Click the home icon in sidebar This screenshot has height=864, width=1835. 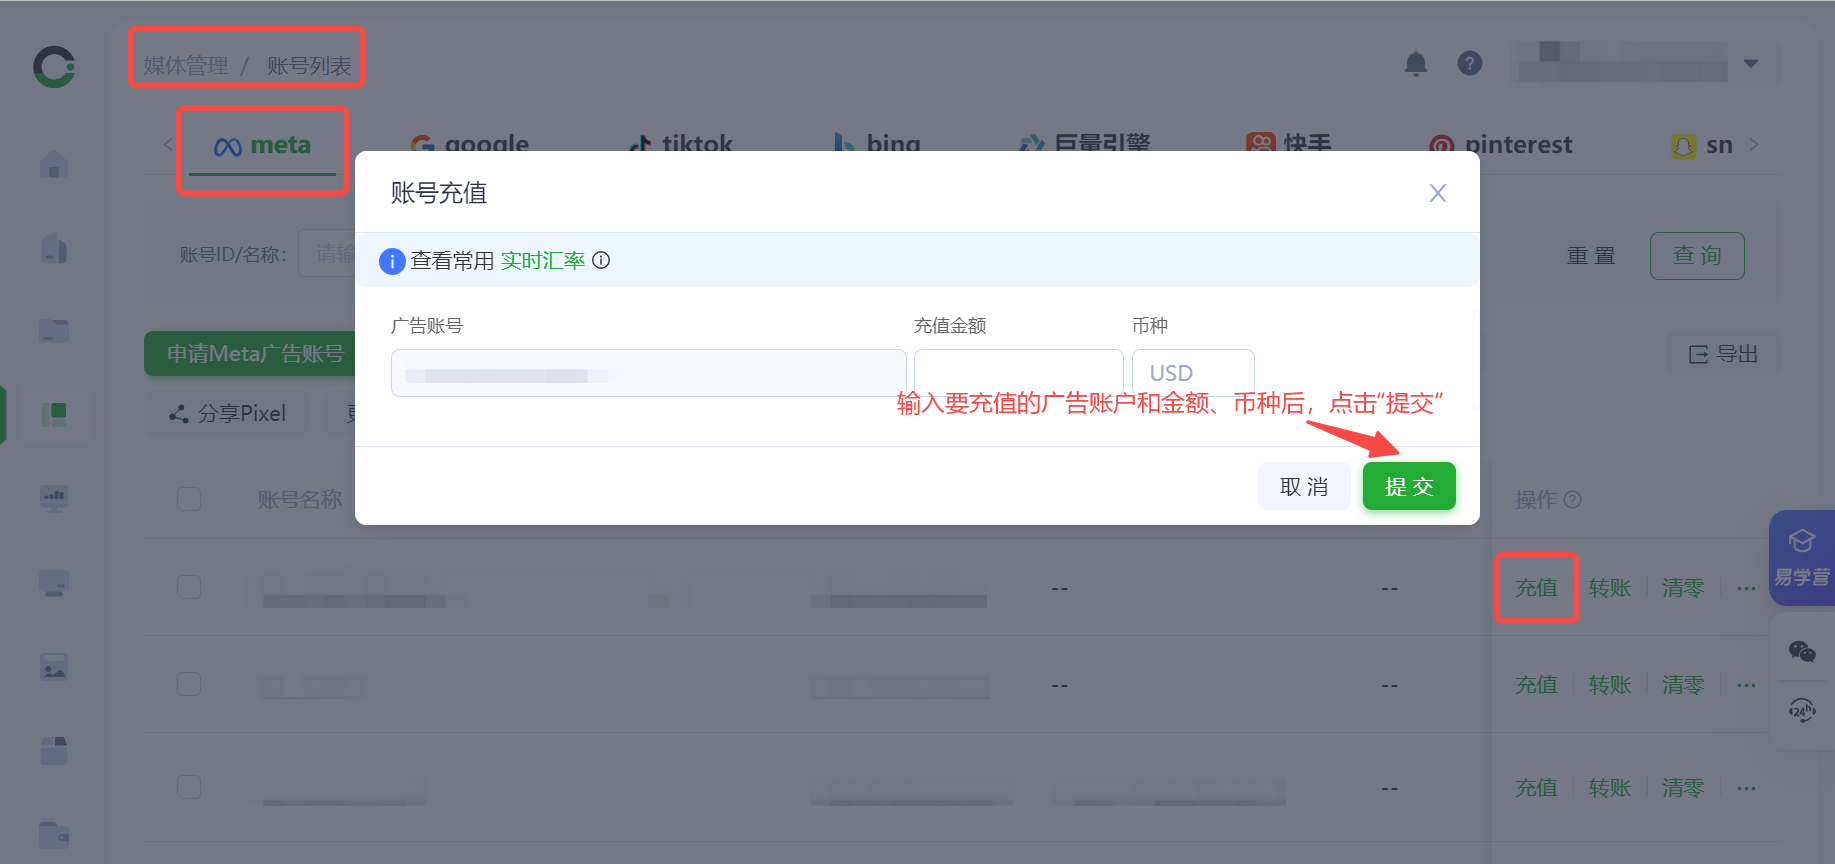pos(54,164)
